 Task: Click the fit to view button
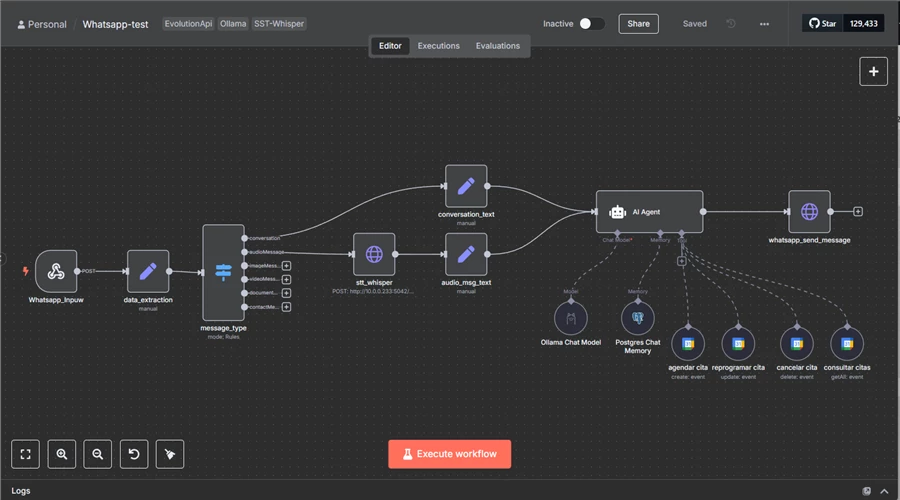point(26,454)
